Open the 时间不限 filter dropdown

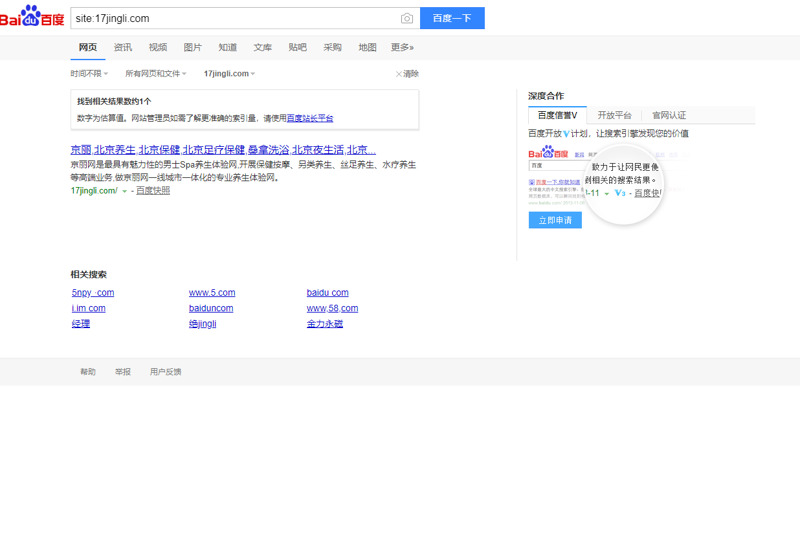[89, 74]
